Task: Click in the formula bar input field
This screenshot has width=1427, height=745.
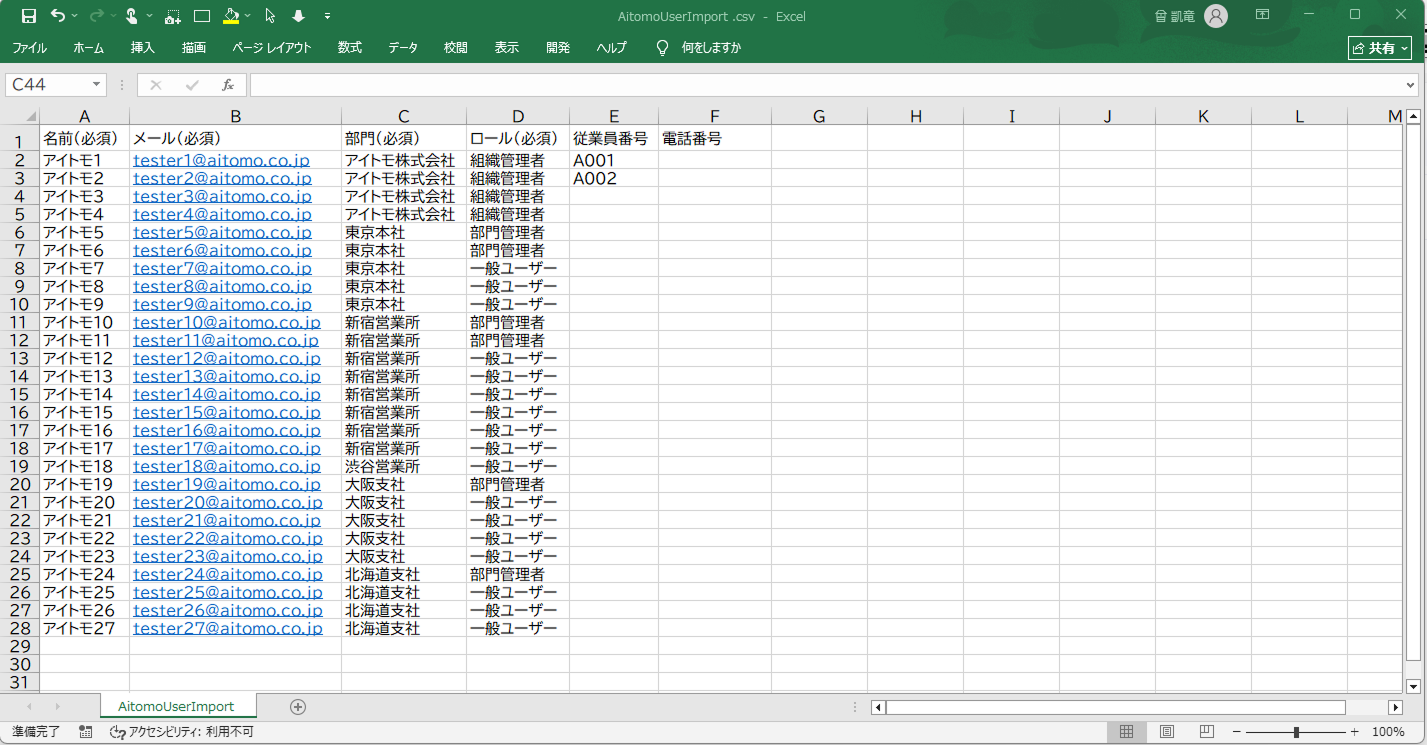Action: point(830,85)
